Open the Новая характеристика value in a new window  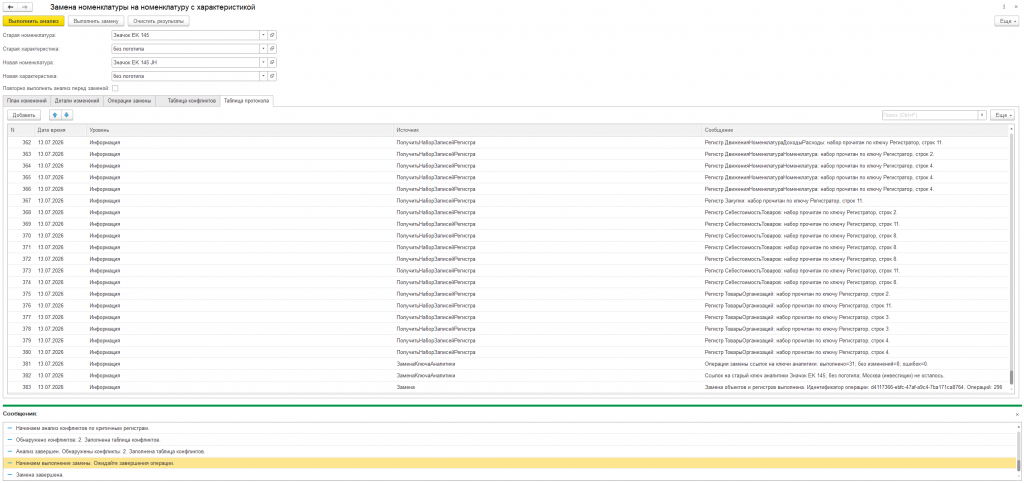coord(272,76)
